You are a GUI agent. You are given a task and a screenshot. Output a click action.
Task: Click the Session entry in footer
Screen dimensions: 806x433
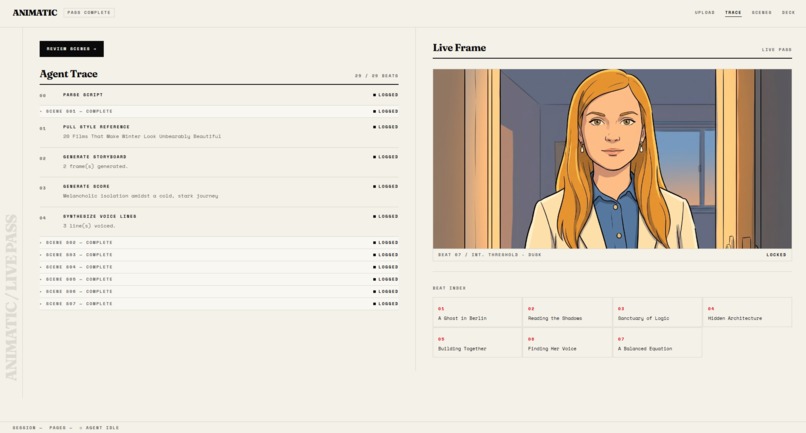pyautogui.click(x=27, y=427)
